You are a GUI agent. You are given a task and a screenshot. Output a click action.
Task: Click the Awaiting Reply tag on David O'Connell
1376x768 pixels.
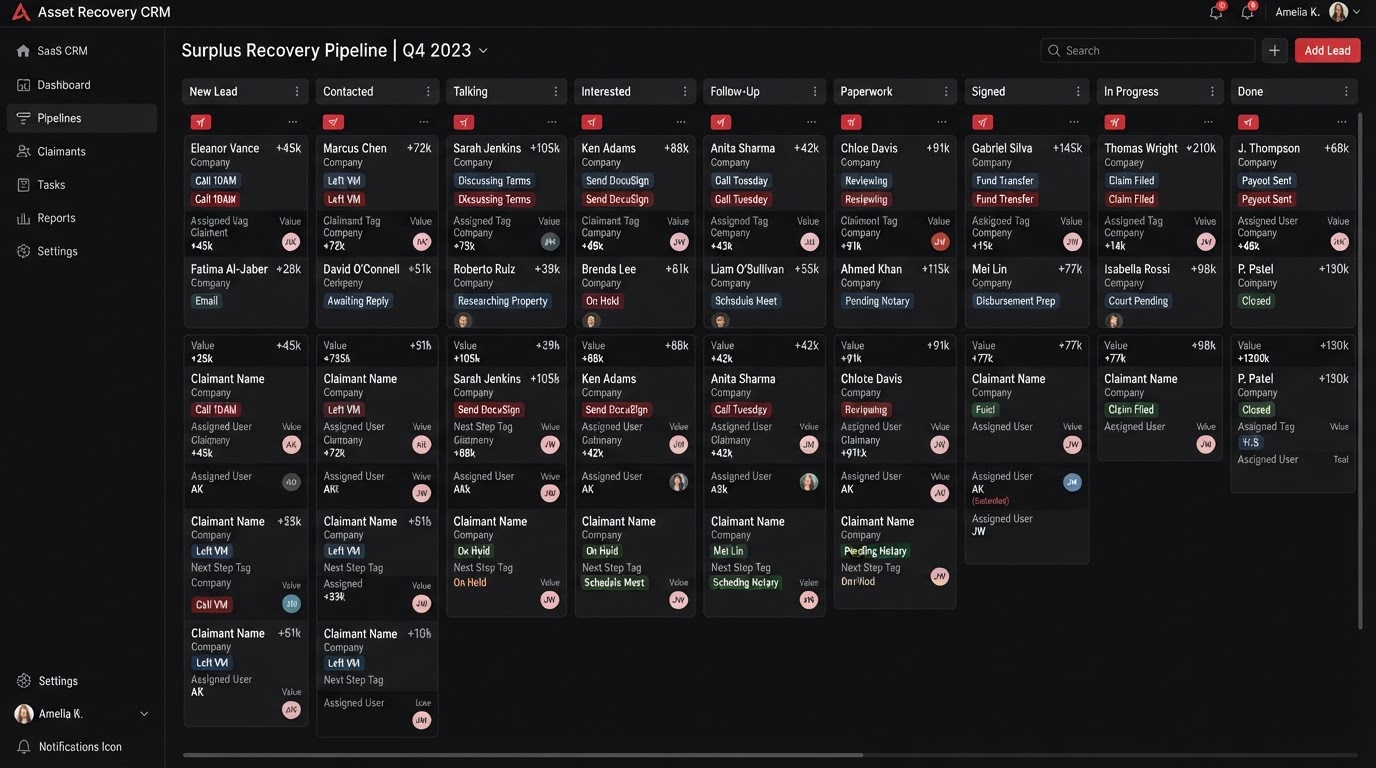coord(358,301)
